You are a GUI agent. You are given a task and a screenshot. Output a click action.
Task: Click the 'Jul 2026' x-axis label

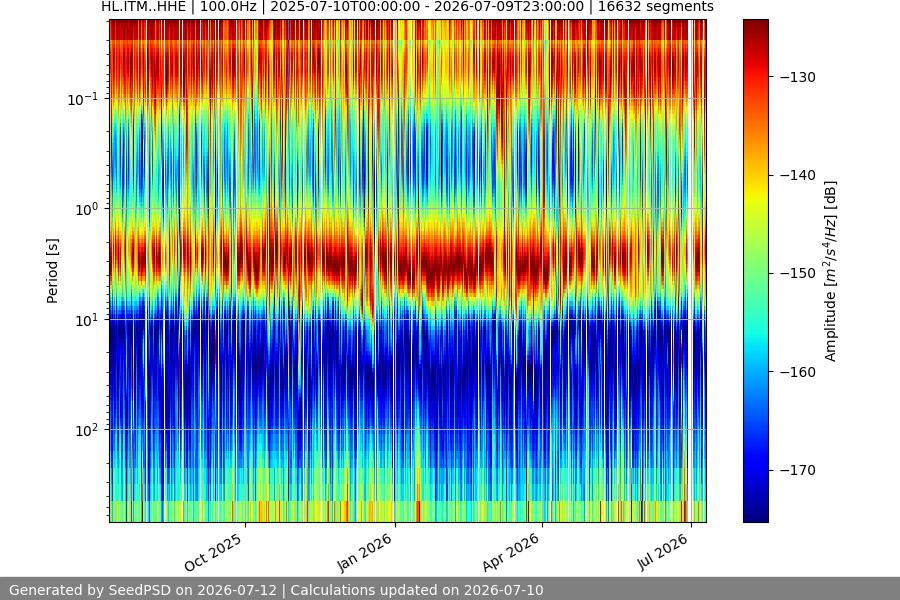click(662, 551)
